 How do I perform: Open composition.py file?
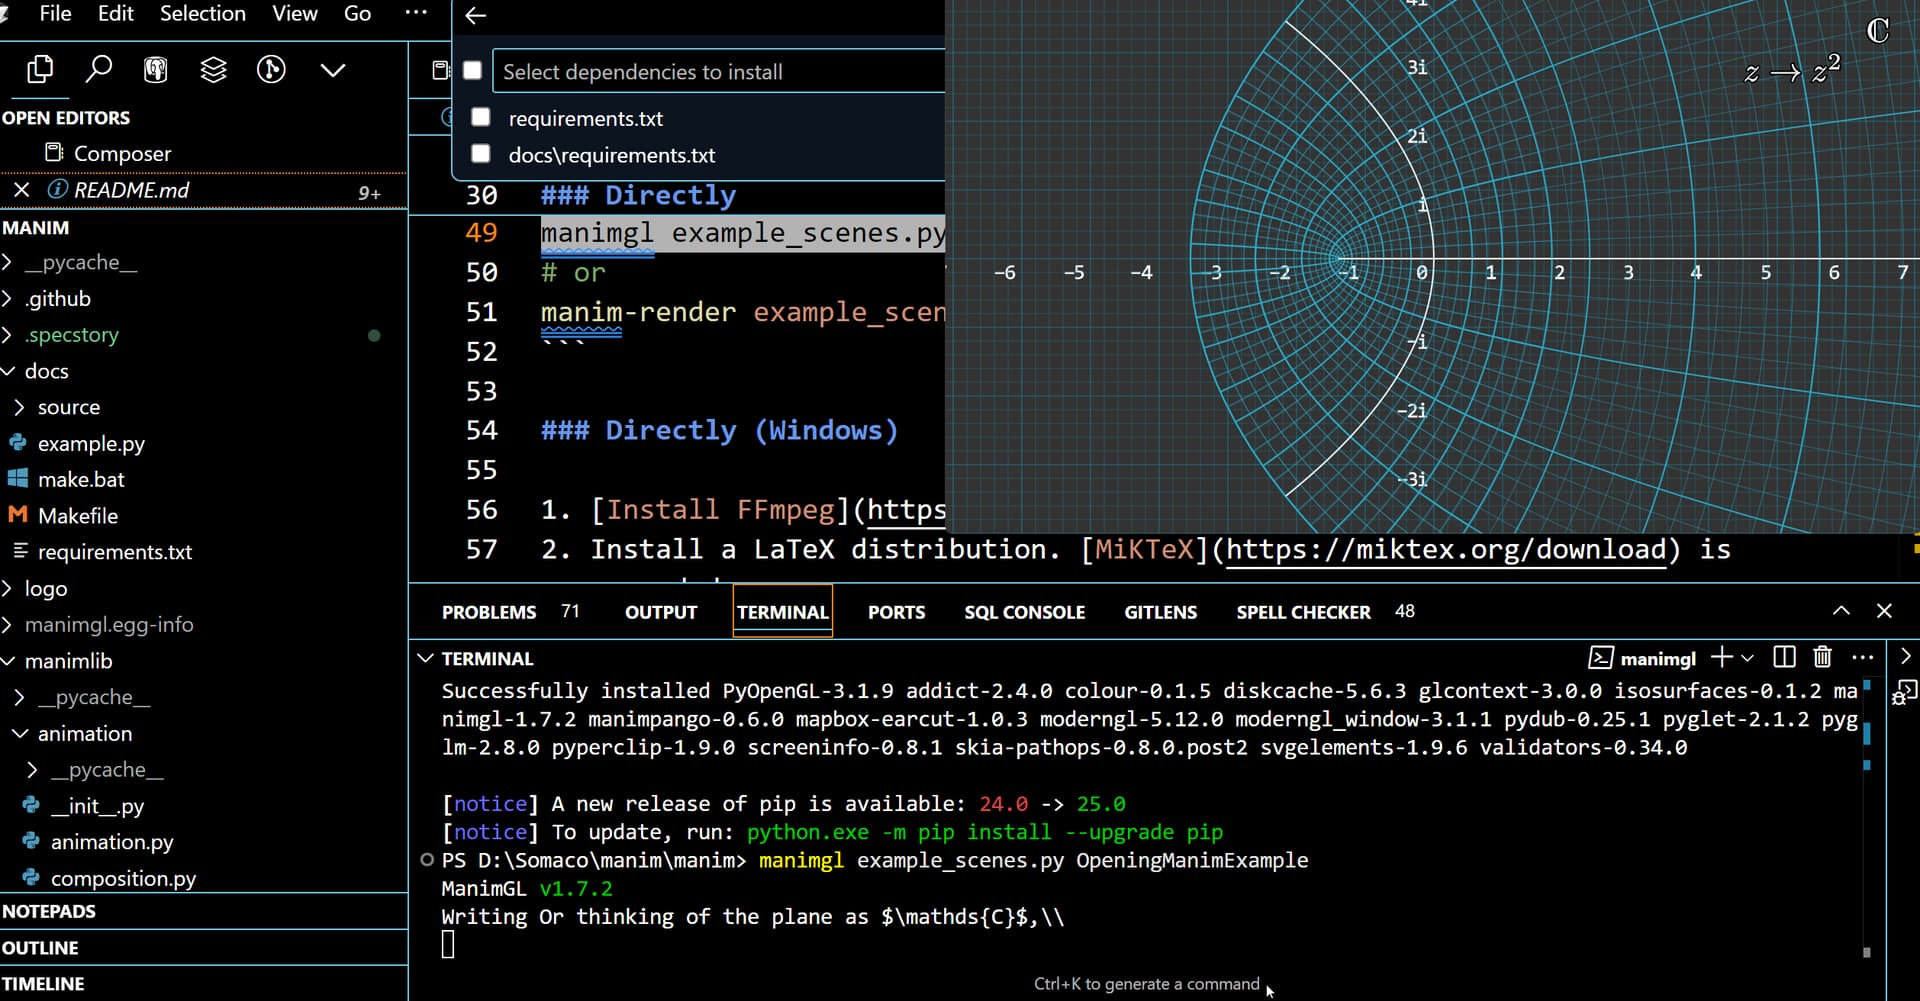pyautogui.click(x=123, y=878)
